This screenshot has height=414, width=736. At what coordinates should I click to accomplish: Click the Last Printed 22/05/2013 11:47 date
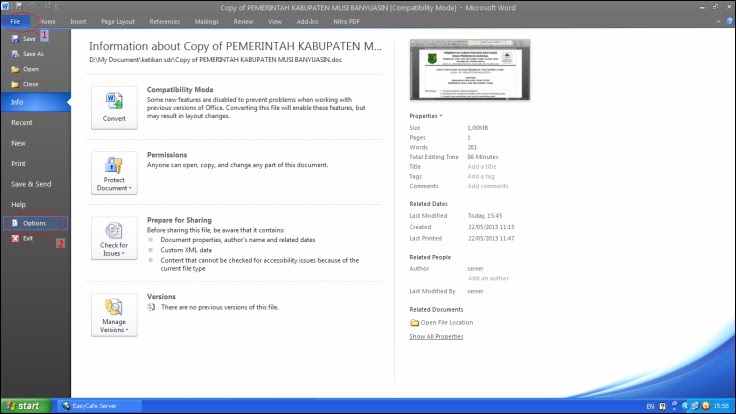pos(491,238)
